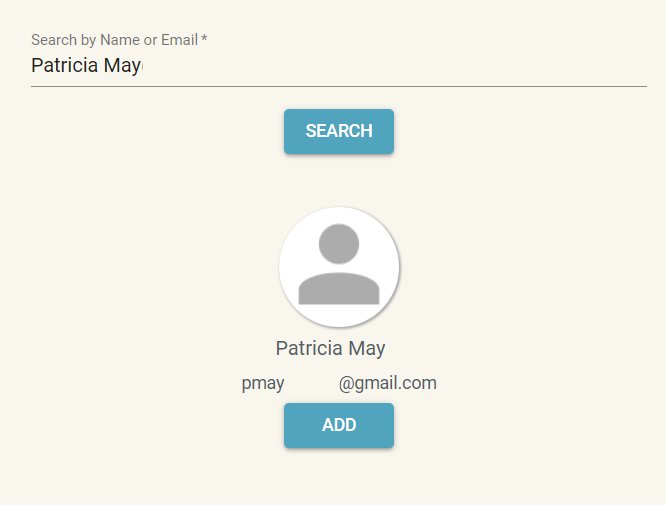Image resolution: width=666 pixels, height=505 pixels.
Task: Click the Search by Name or Email label
Action: click(x=119, y=40)
